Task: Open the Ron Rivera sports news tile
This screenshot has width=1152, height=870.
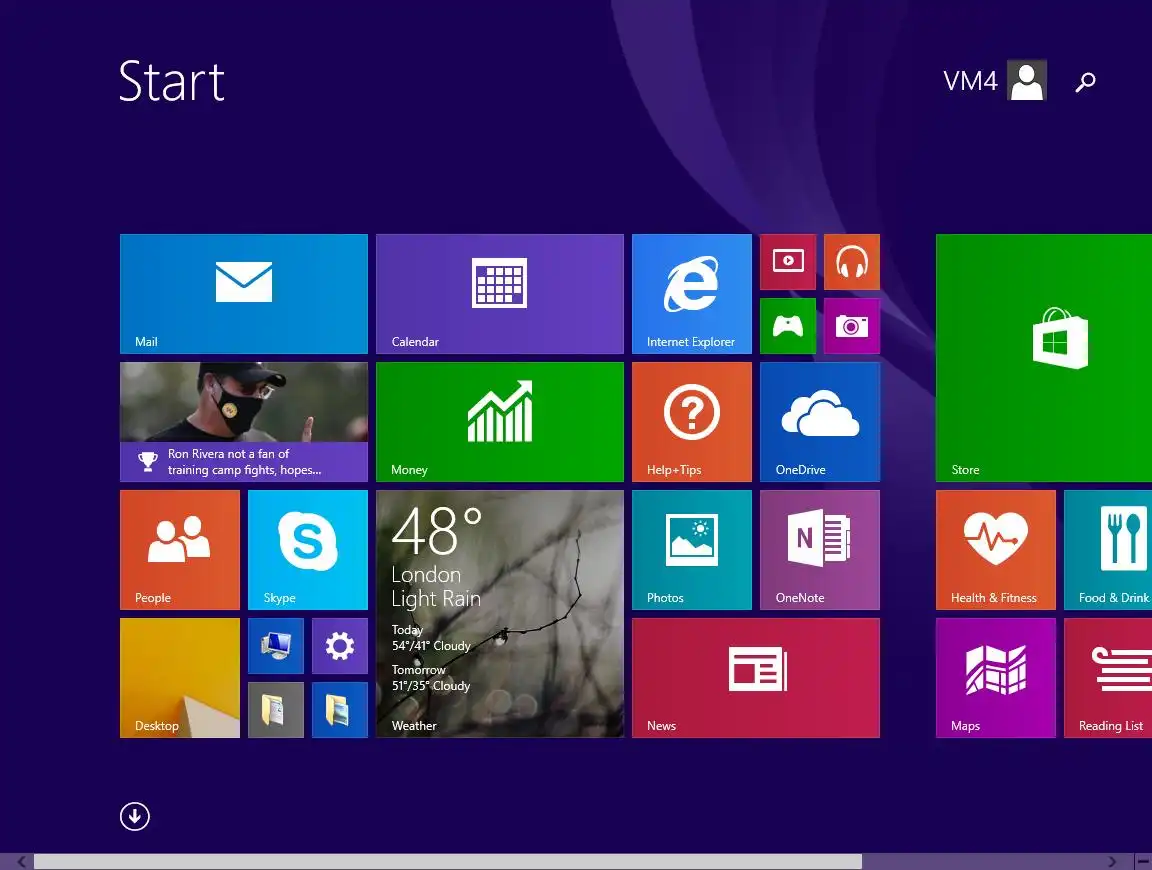Action: click(x=243, y=422)
